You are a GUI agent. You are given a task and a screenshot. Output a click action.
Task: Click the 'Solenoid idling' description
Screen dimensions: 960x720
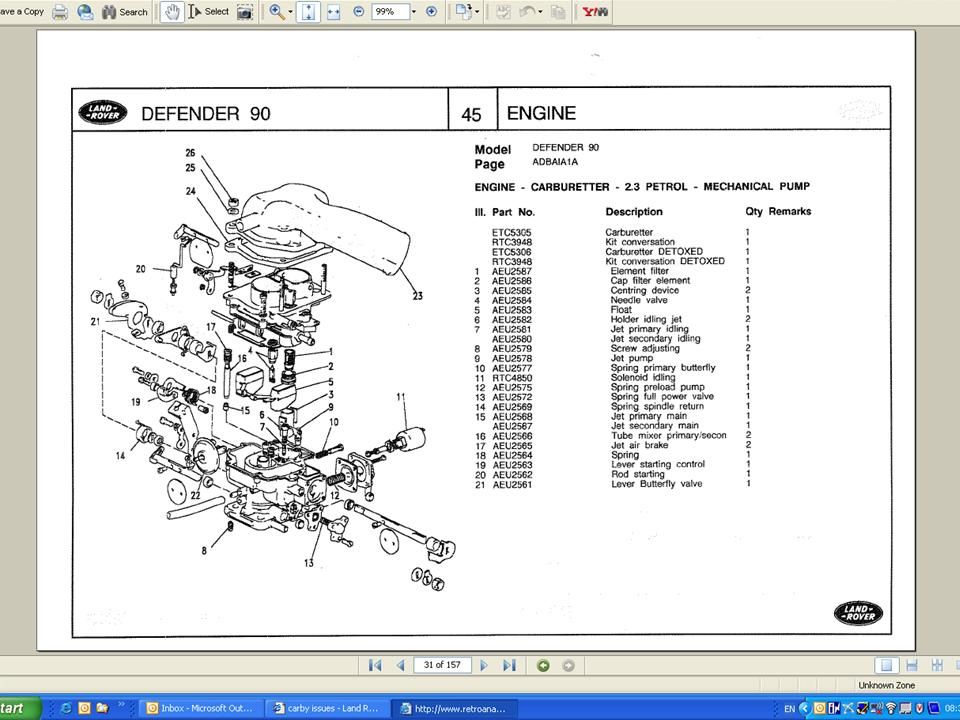pos(643,378)
